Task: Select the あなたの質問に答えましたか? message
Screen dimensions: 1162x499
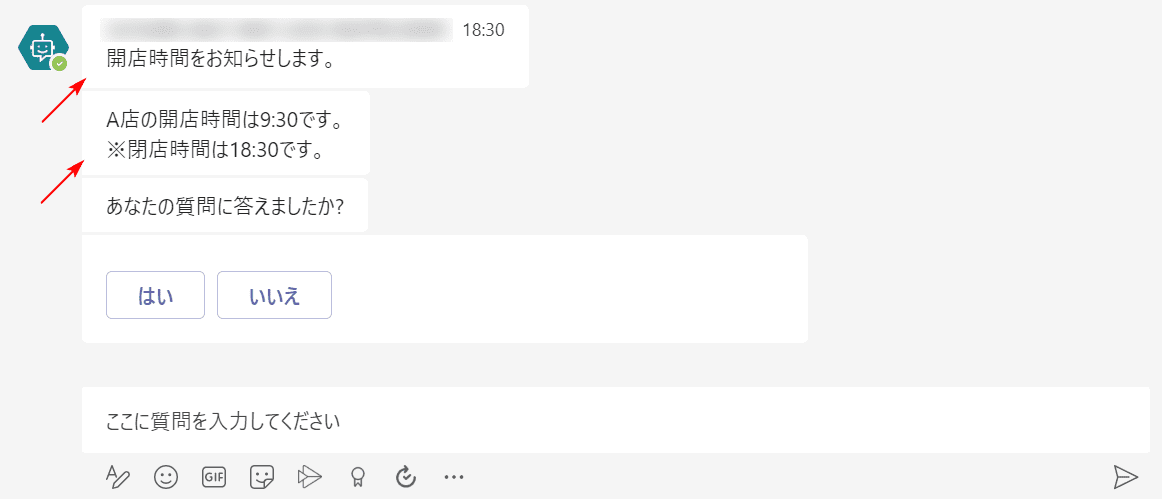Action: 225,205
